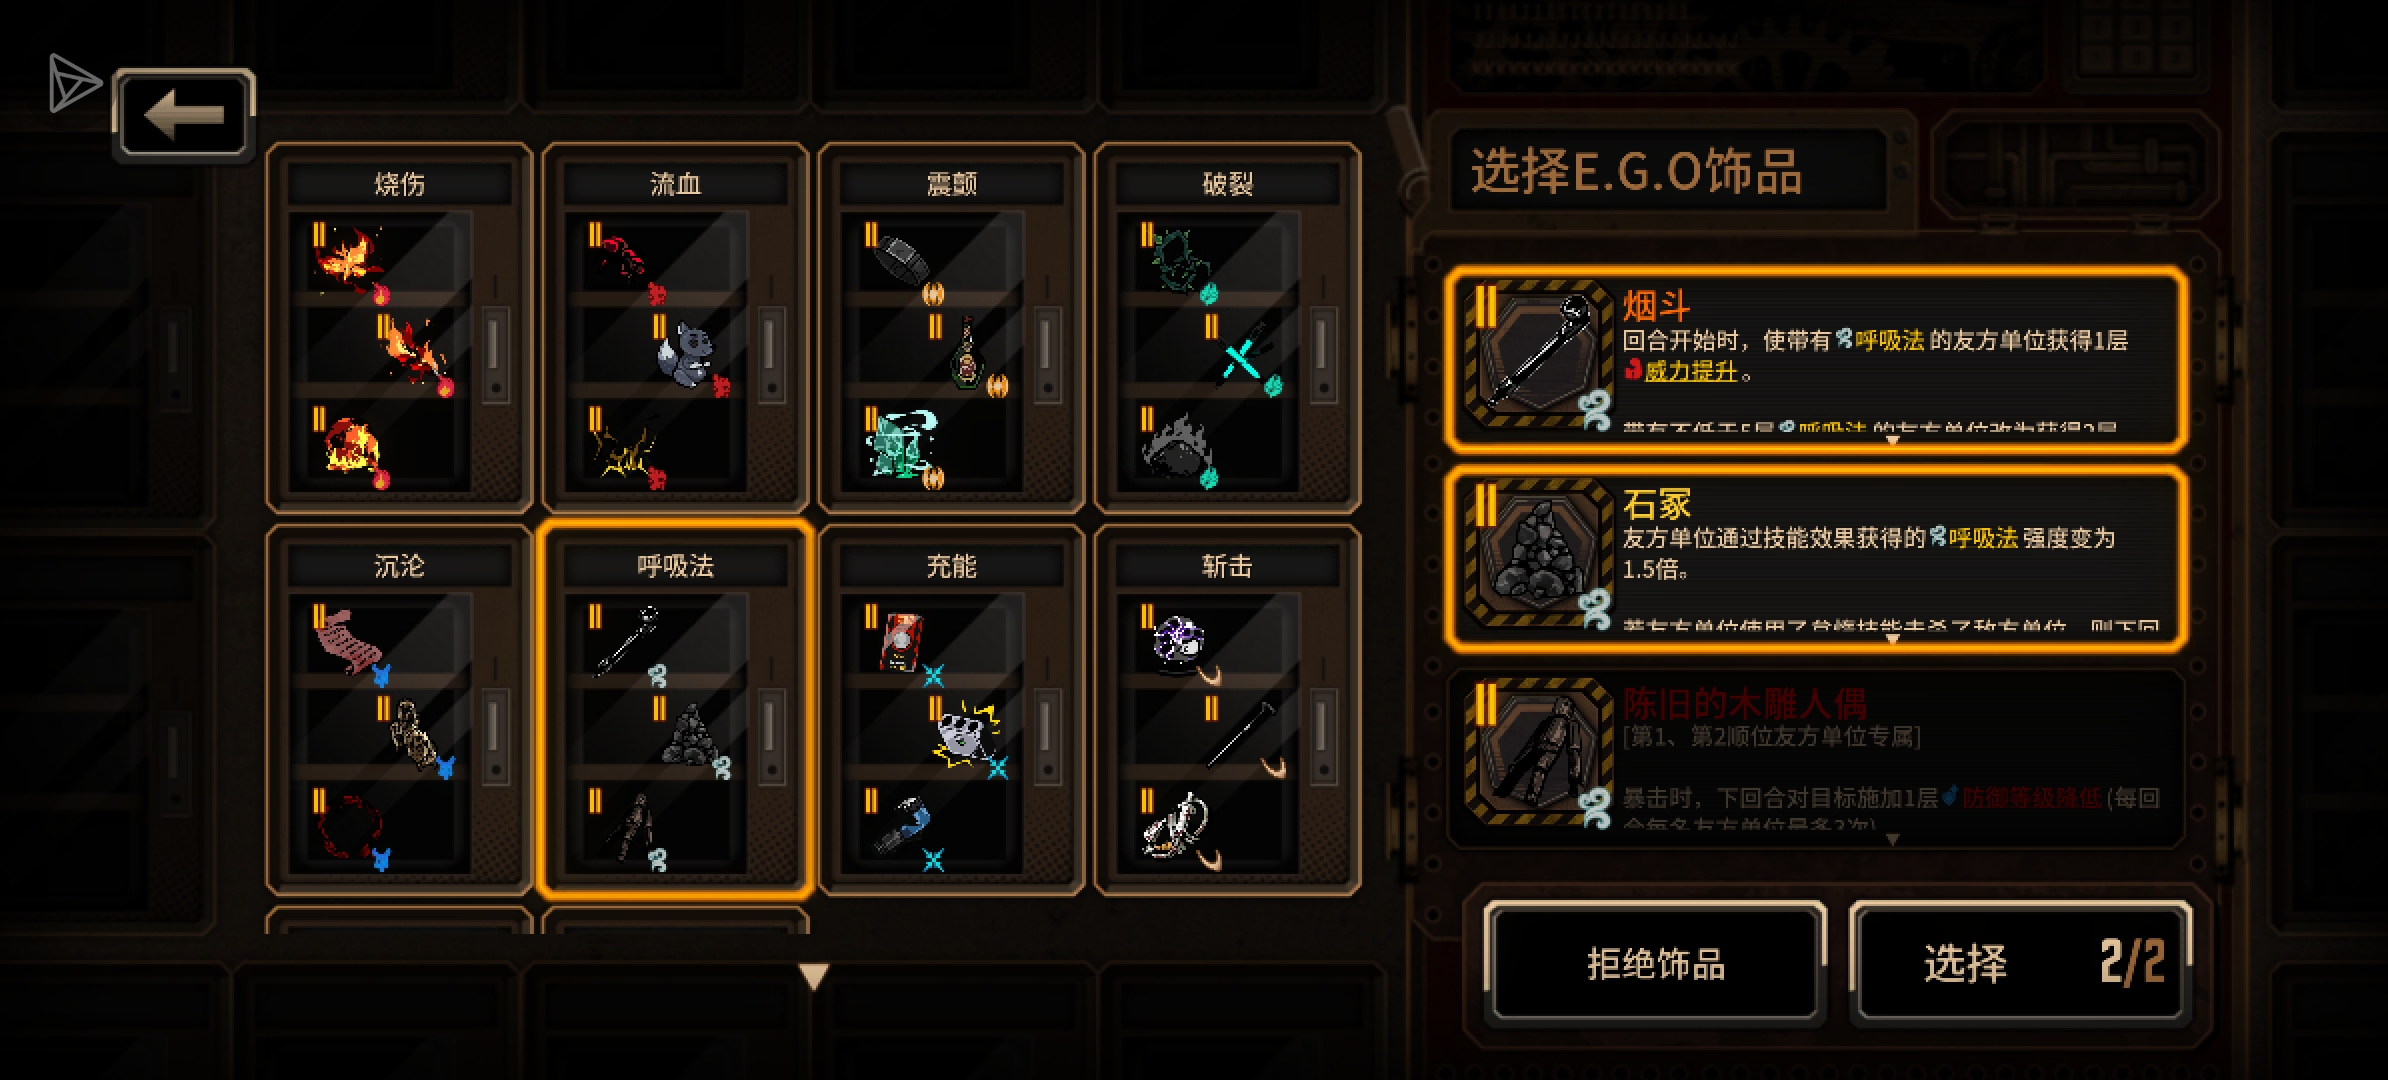
Task: Choose the cyan cross sword in 破裂
Action: (x=1245, y=354)
